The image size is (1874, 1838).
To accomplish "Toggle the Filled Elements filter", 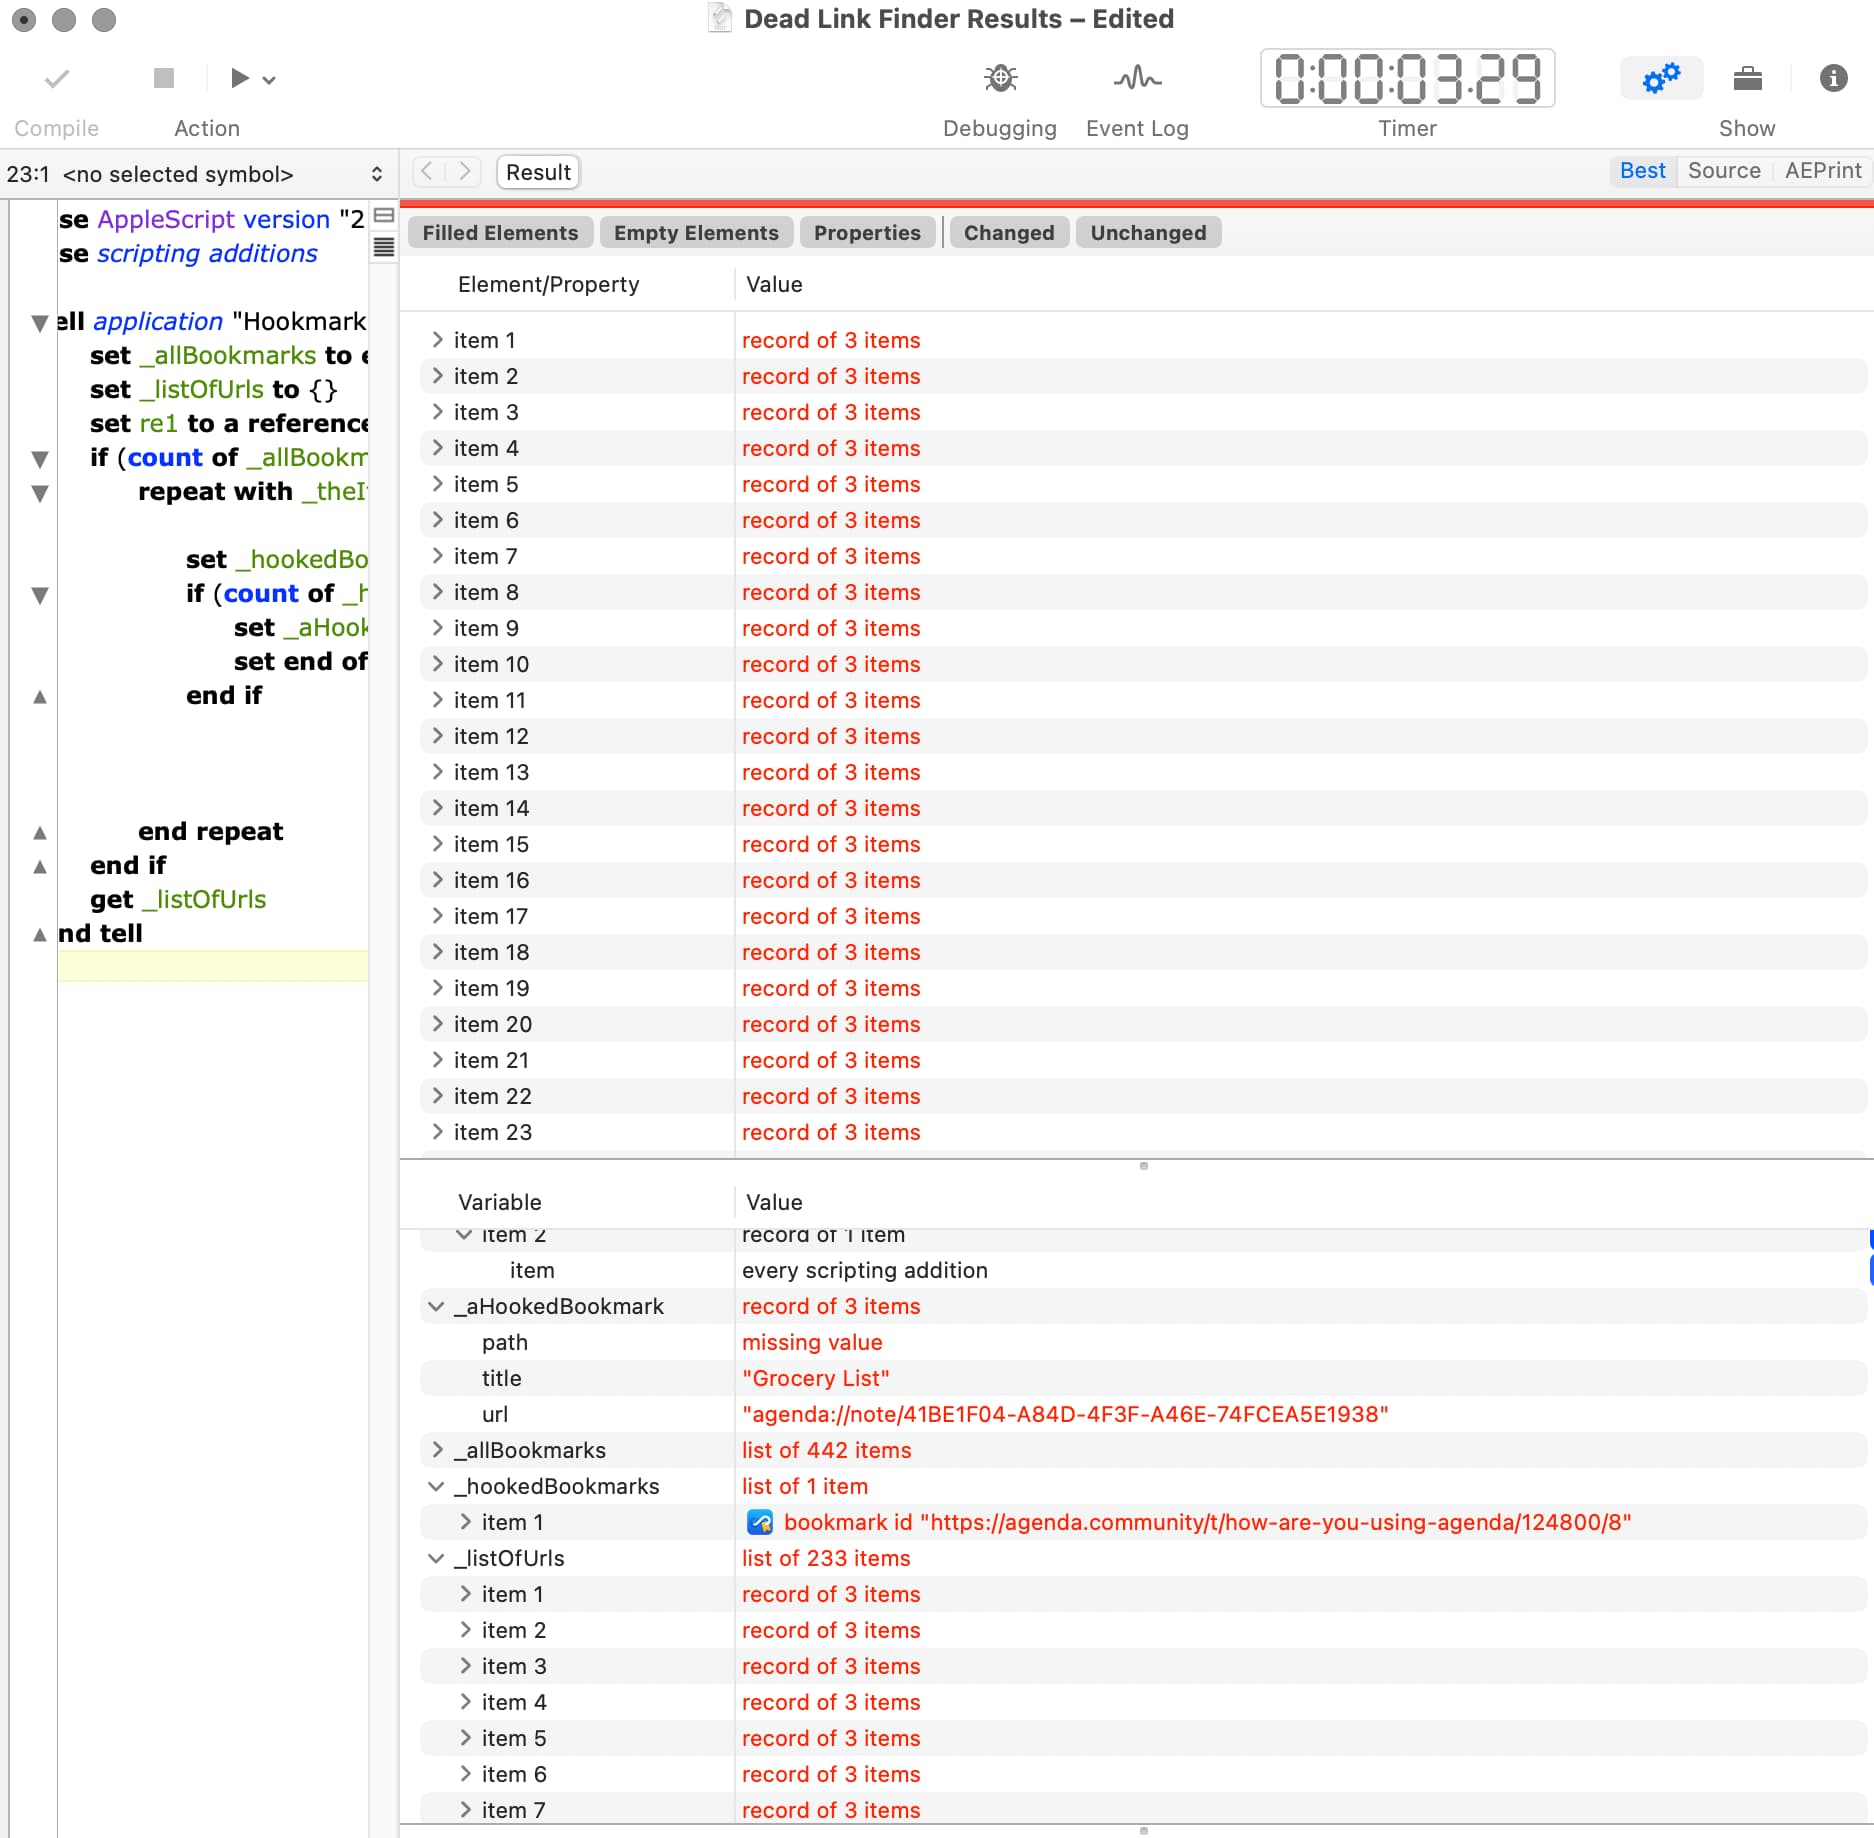I will [x=500, y=233].
